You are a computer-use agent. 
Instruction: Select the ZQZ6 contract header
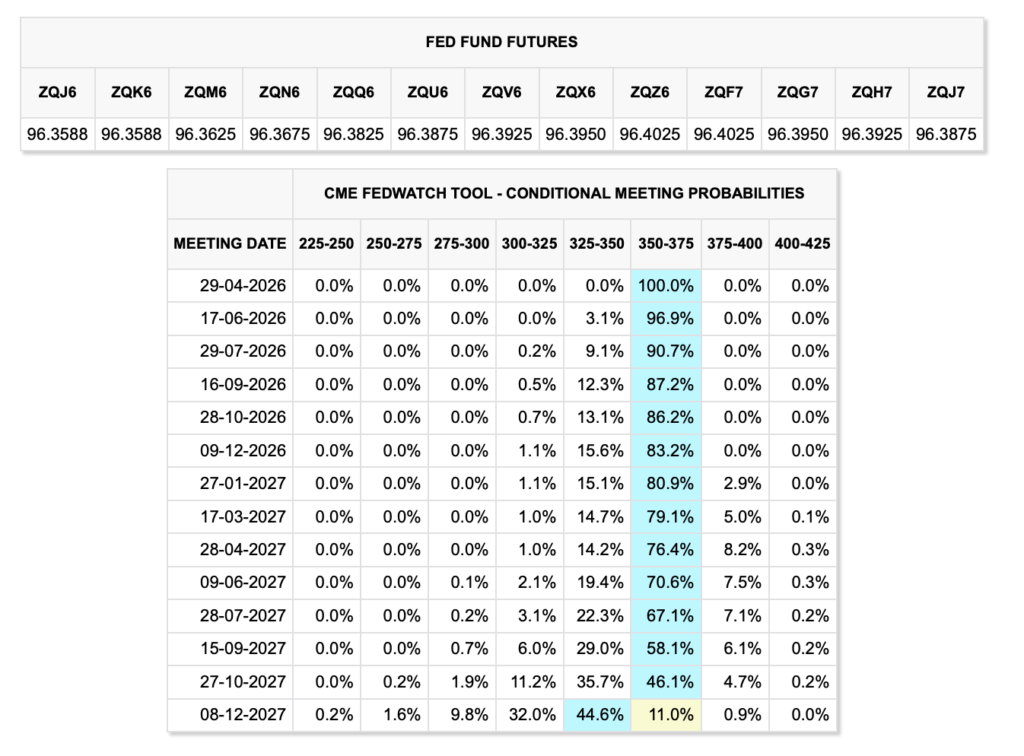pyautogui.click(x=650, y=92)
